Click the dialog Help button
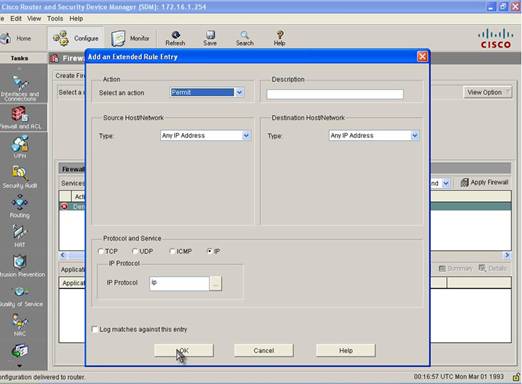The height and width of the screenshot is (384, 522). (x=346, y=350)
